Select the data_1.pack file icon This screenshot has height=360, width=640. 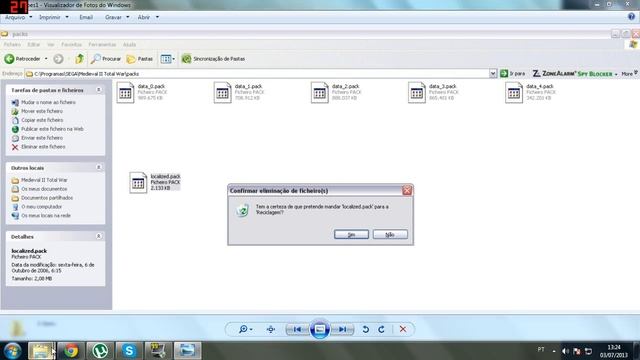[222, 93]
